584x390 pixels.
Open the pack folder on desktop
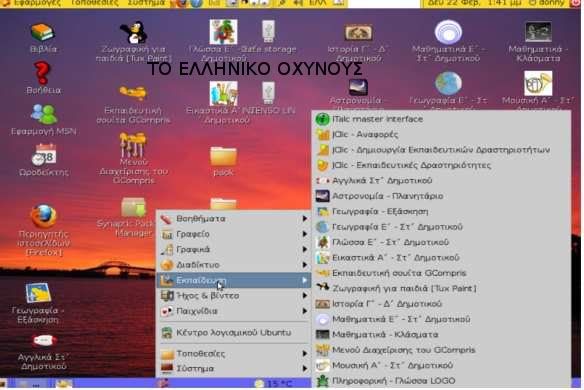pyautogui.click(x=223, y=156)
